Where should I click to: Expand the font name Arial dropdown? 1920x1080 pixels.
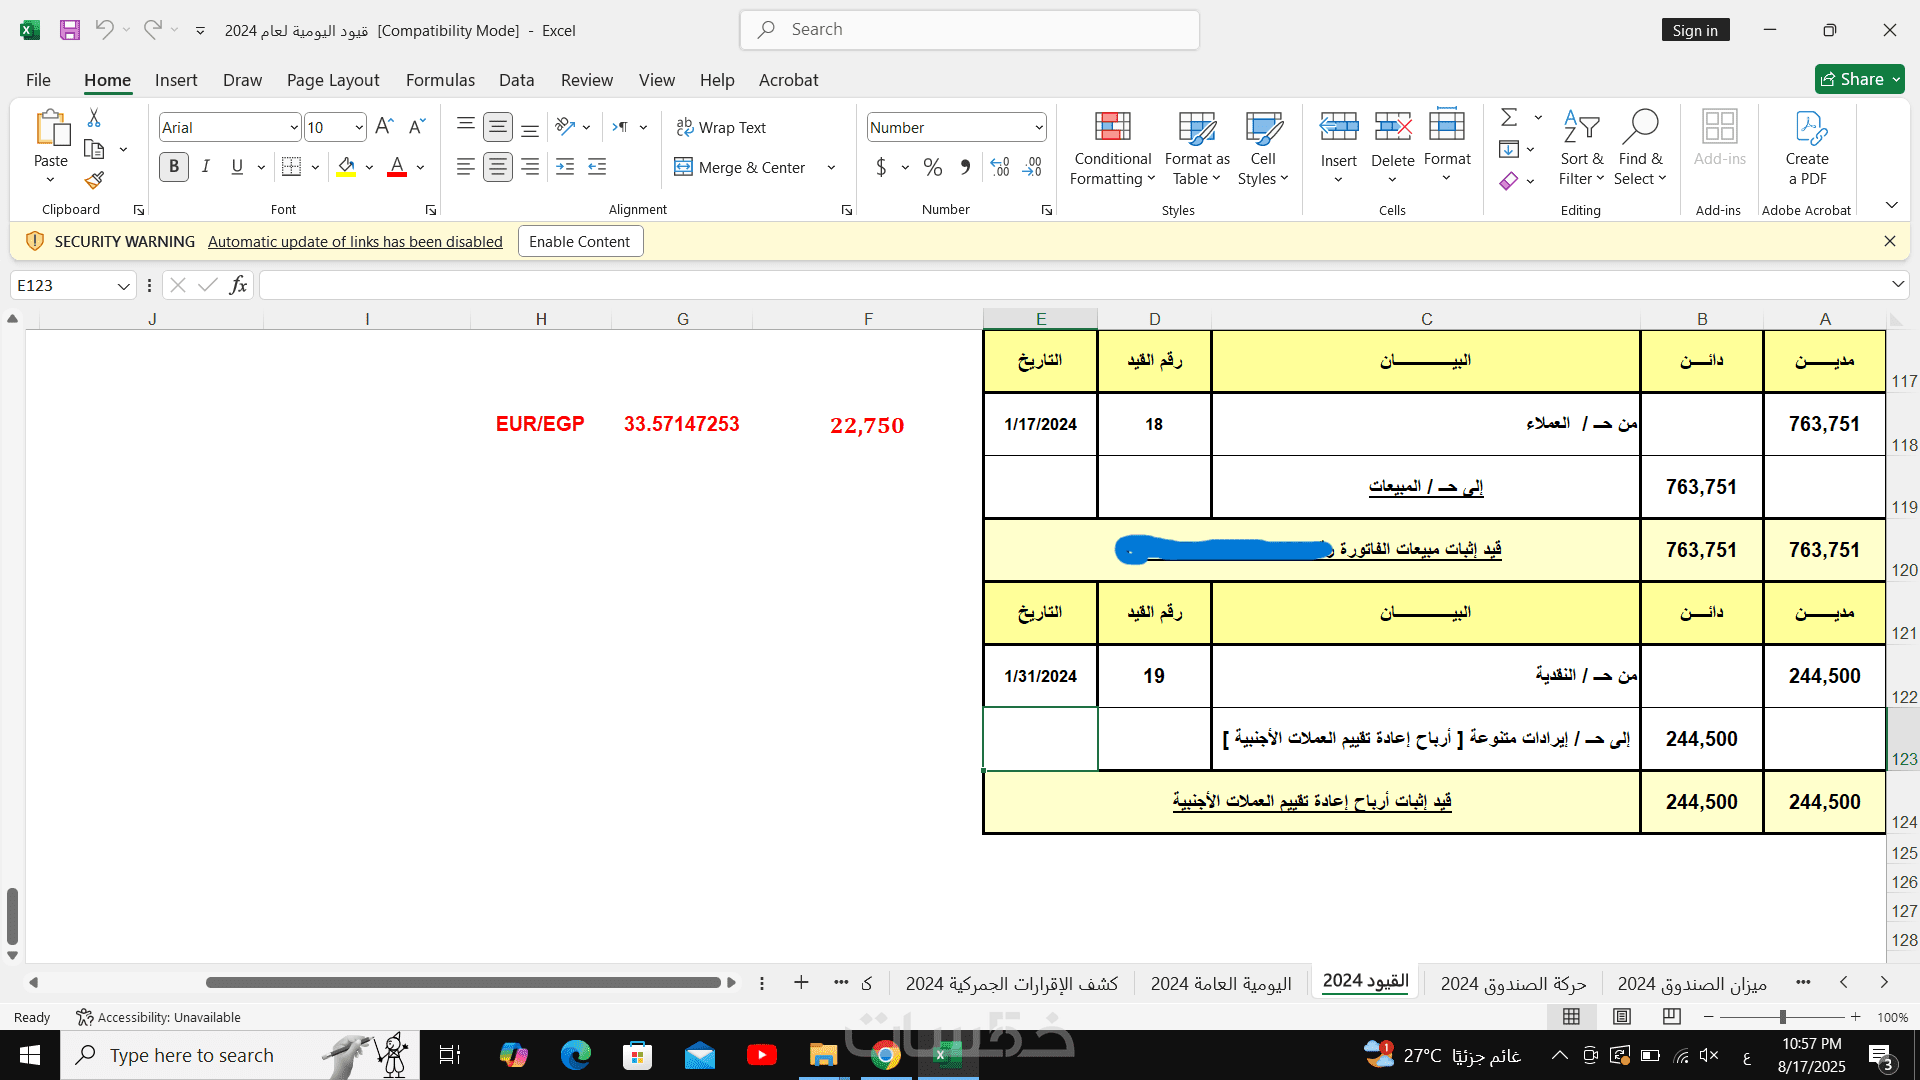(x=293, y=127)
